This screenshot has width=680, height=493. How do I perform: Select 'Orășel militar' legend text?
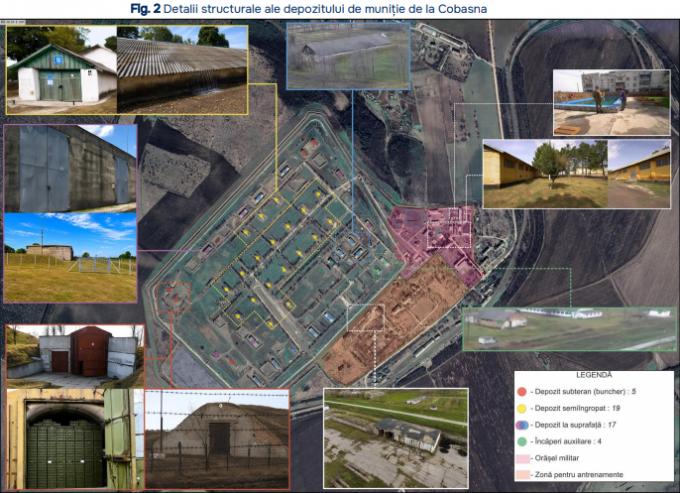[x=557, y=458]
